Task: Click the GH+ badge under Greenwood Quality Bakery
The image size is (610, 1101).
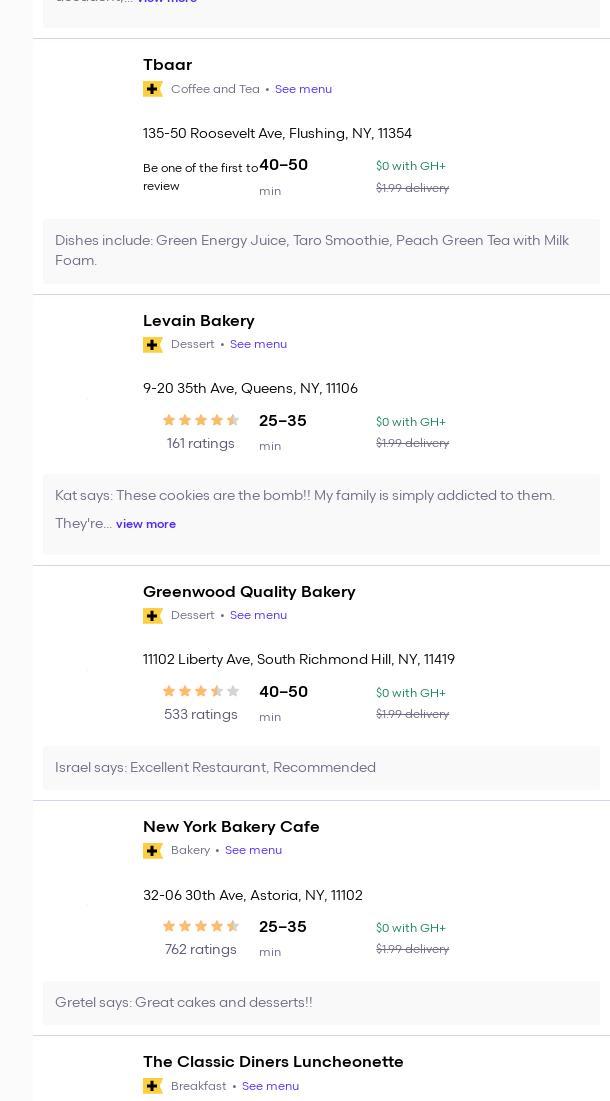Action: [x=153, y=616]
